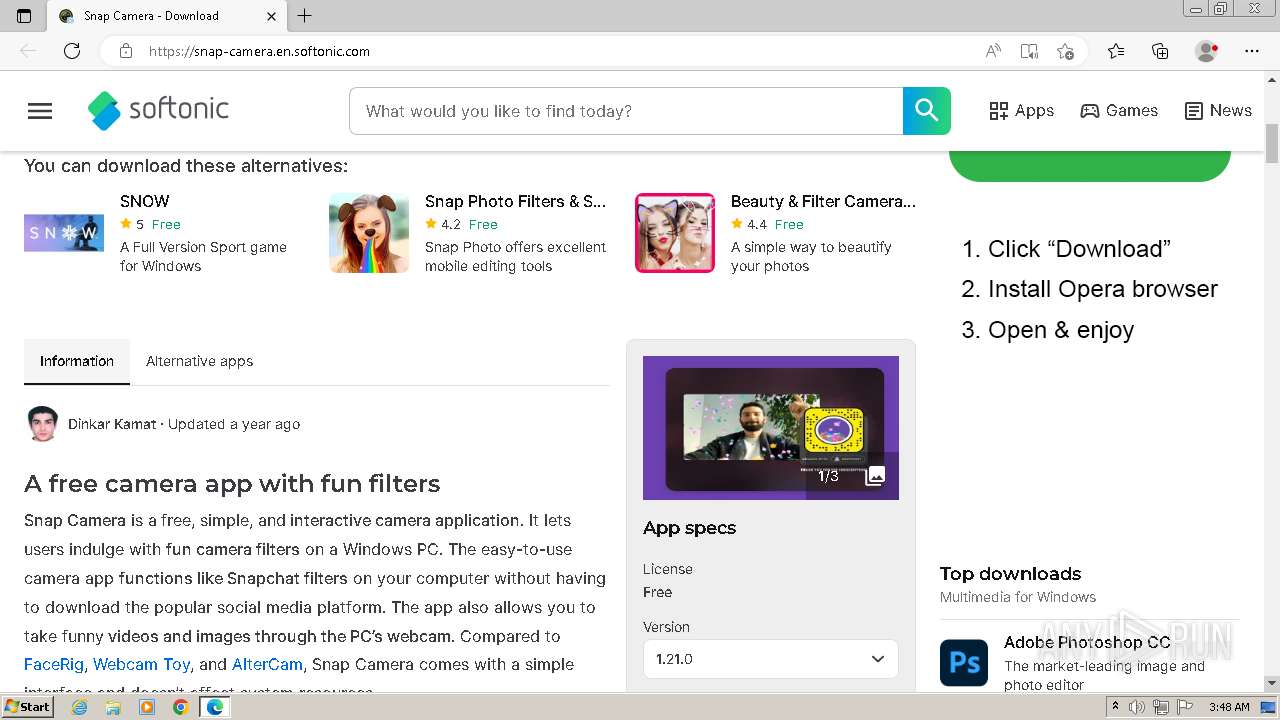Click browser refresh button
Screen dimensions: 1280x720
pos(72,51)
